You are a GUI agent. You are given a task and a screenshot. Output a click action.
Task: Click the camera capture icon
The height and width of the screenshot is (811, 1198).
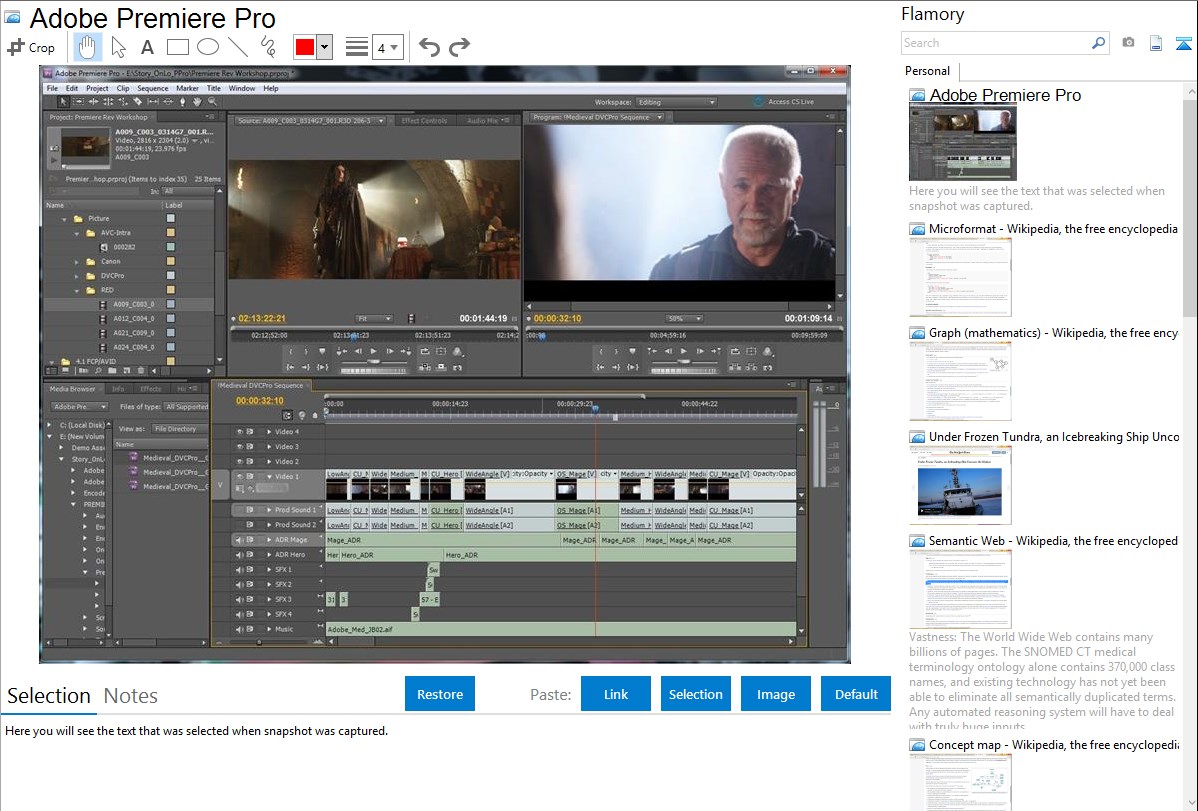point(1128,43)
